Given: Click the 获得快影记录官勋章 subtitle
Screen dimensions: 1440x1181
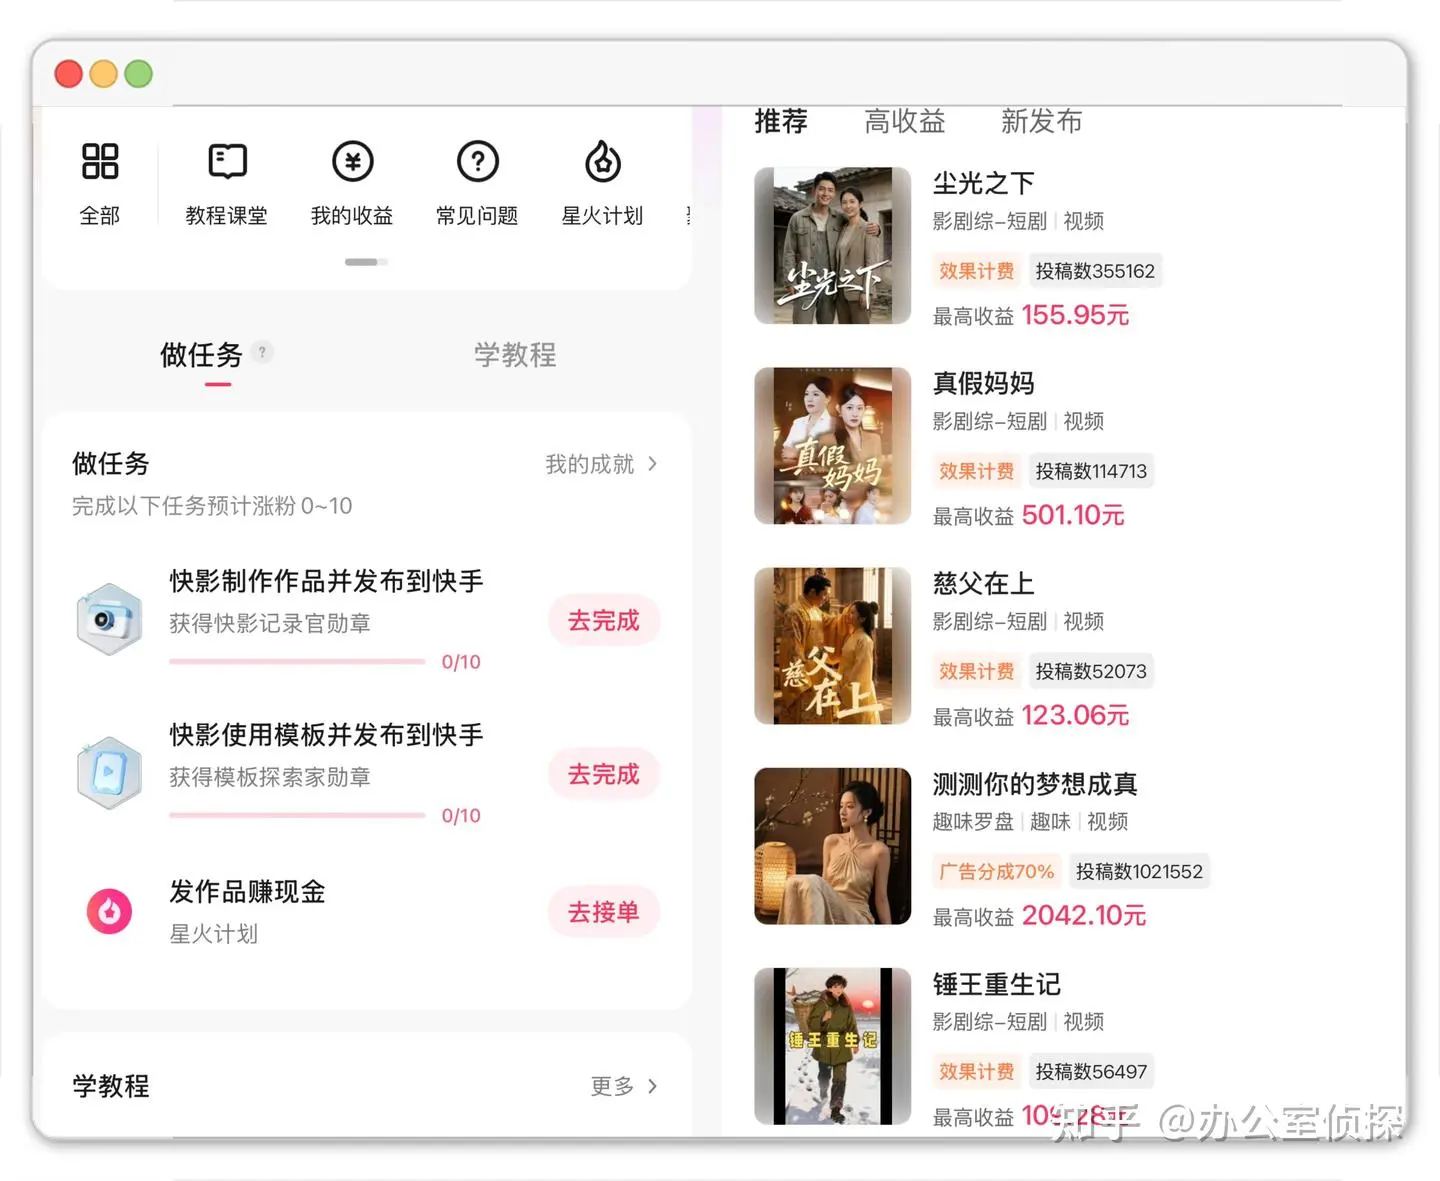Looking at the screenshot, I should pos(270,623).
